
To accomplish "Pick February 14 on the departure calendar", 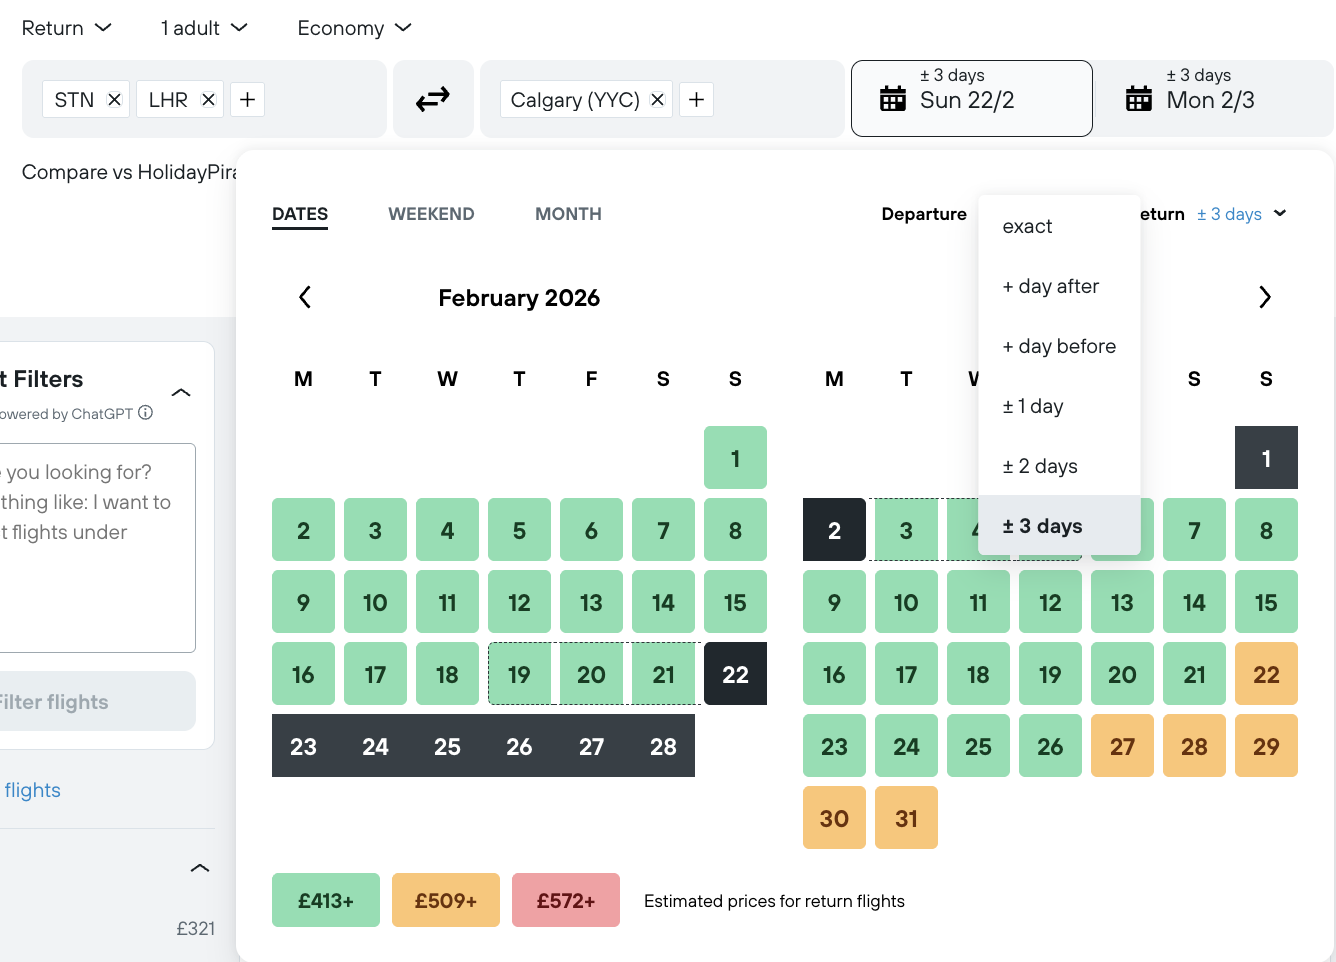I will pyautogui.click(x=663, y=602).
